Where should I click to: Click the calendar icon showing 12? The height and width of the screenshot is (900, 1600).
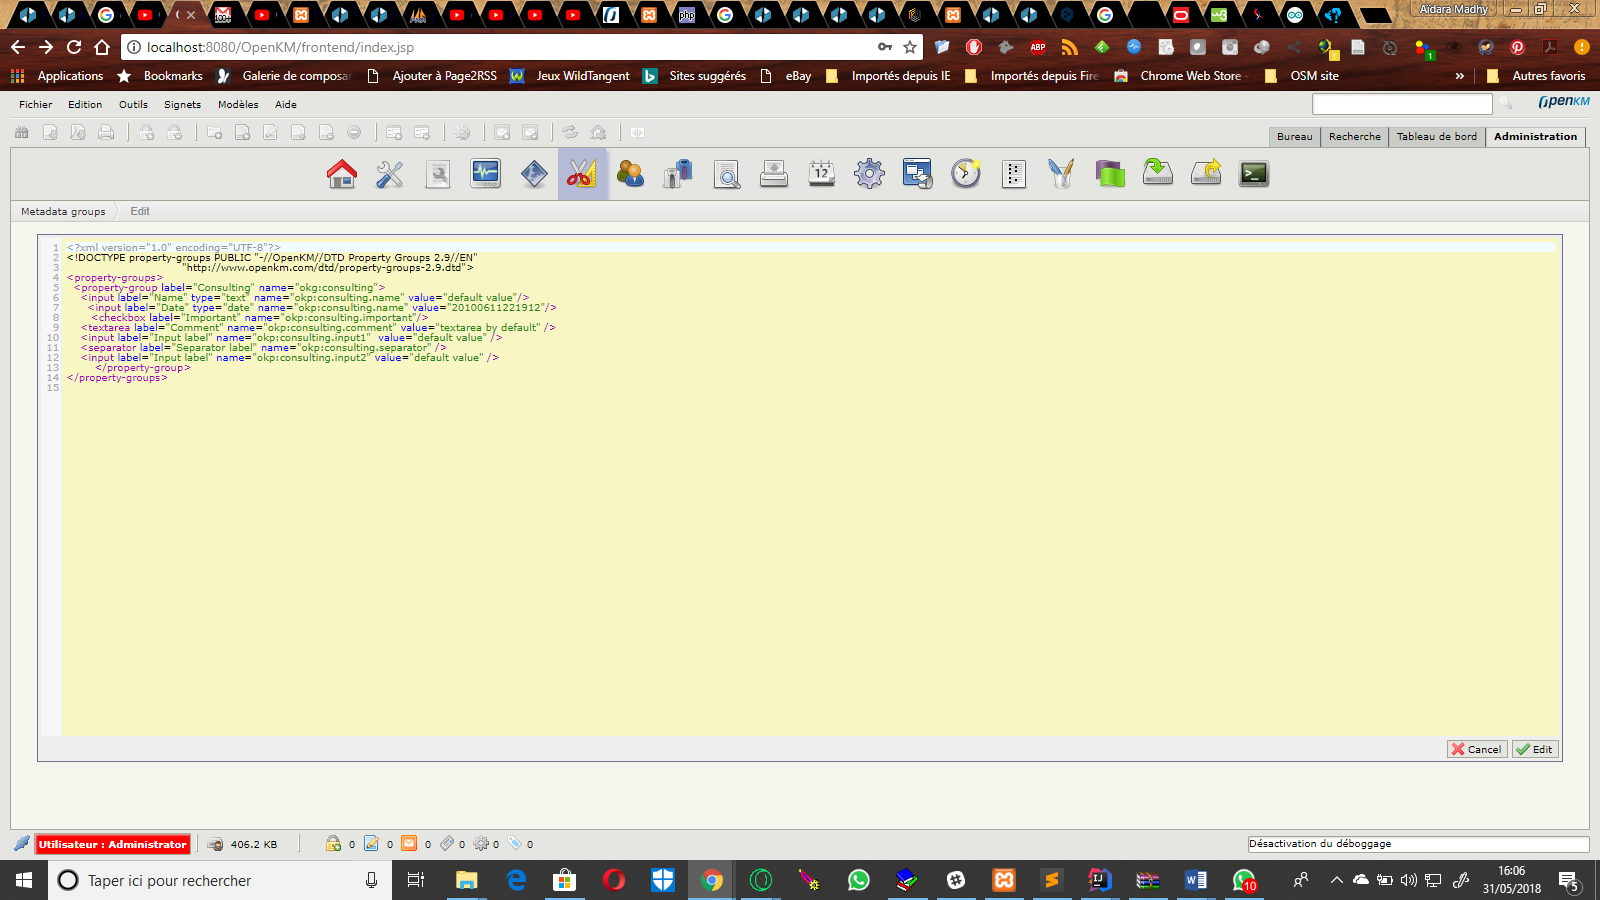coord(822,174)
